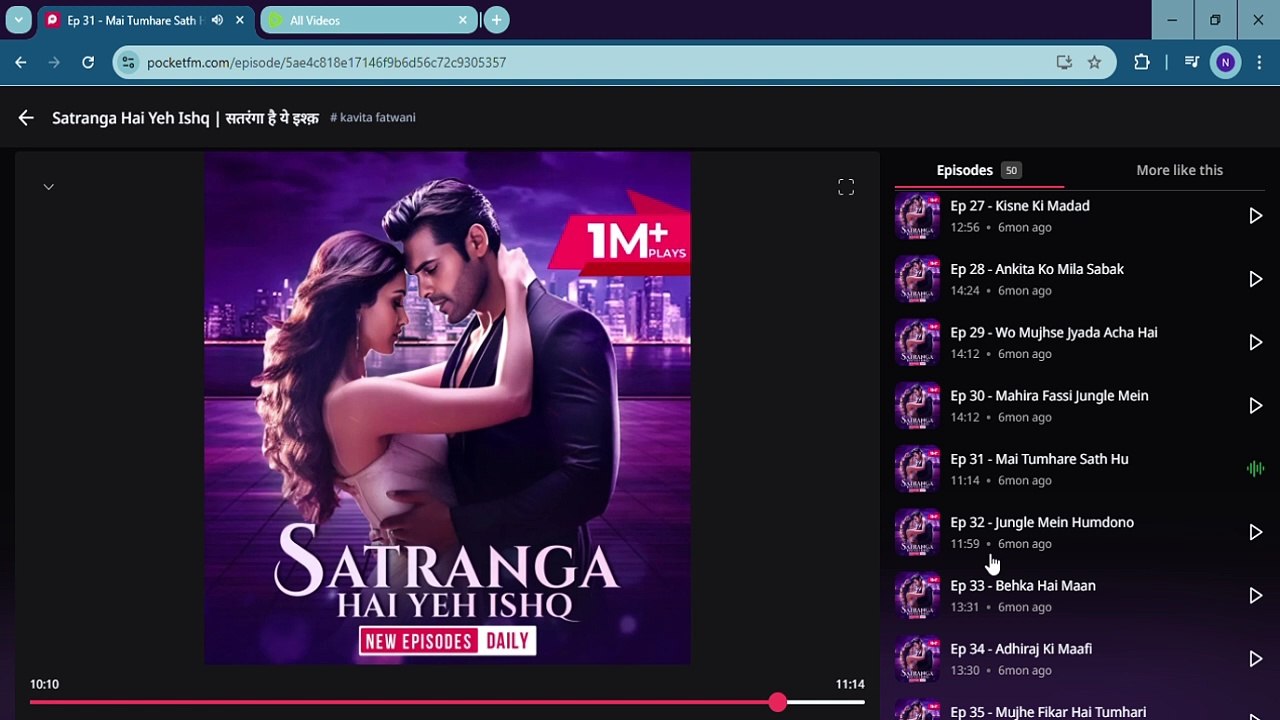The height and width of the screenshot is (720, 1280).
Task: Open the Ep 28 - Ankita Ko Mila Sabak title
Action: click(x=1037, y=269)
